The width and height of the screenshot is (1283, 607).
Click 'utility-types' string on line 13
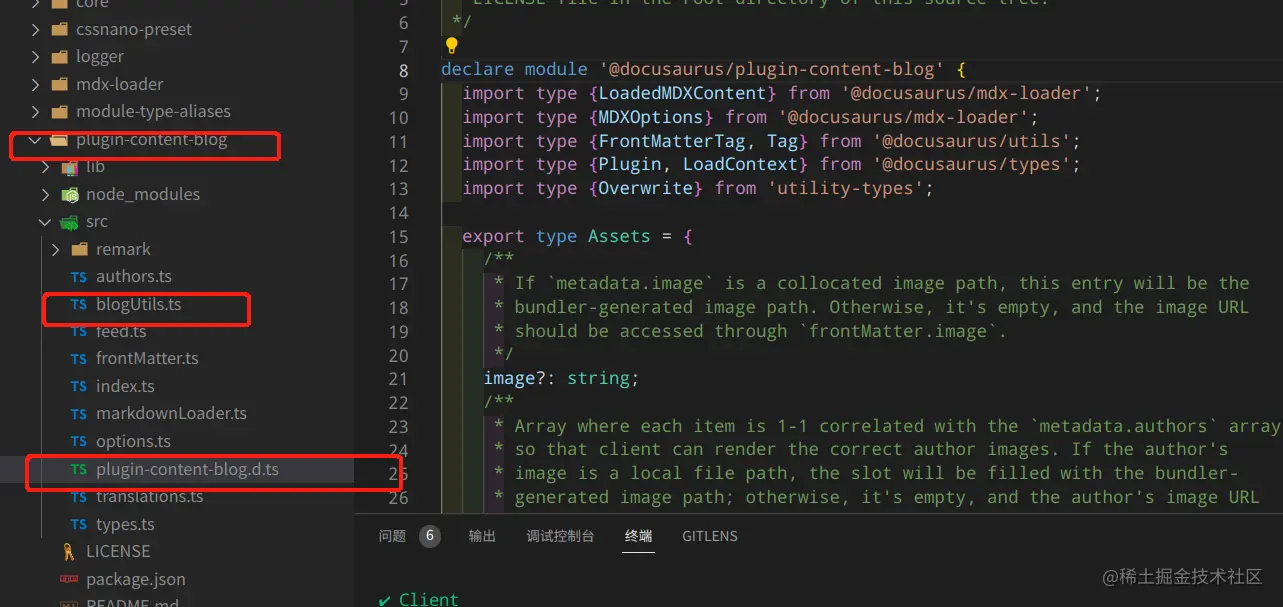pos(845,188)
